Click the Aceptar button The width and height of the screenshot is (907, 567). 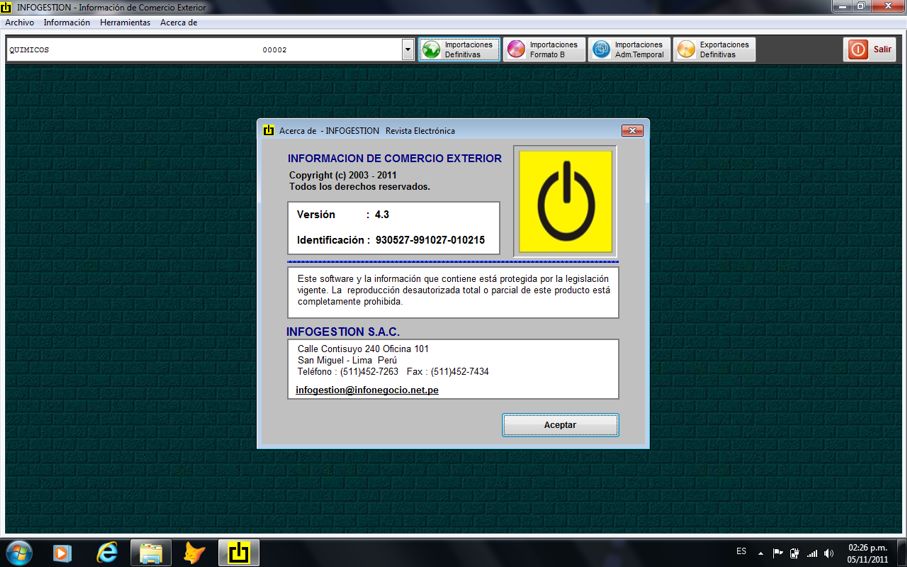pos(560,425)
